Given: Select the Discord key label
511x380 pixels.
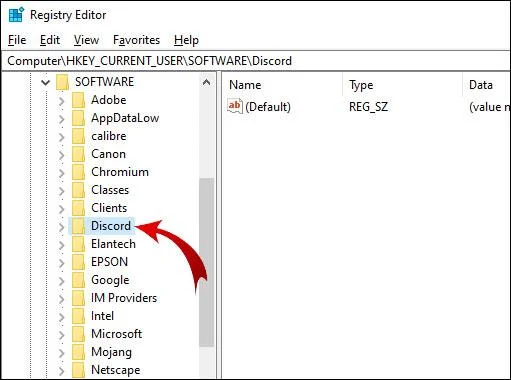Looking at the screenshot, I should 111,226.
